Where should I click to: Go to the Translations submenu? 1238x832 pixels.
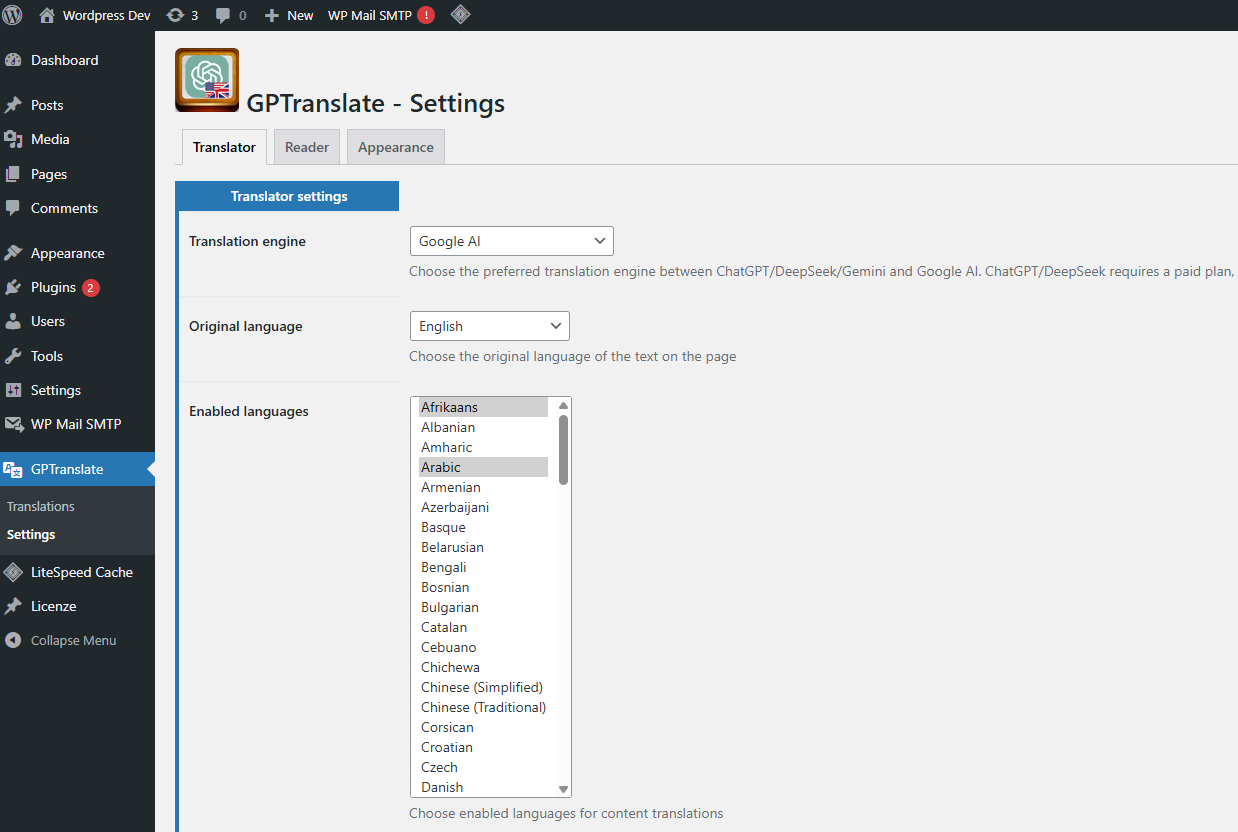point(41,506)
